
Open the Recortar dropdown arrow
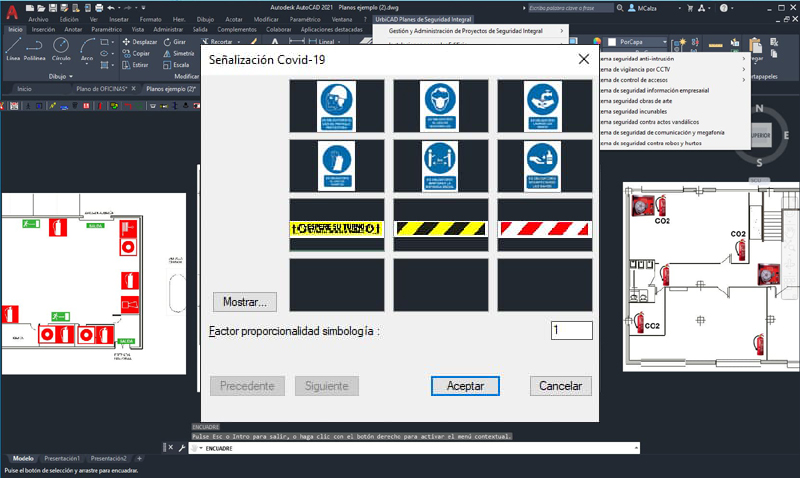tap(238, 42)
